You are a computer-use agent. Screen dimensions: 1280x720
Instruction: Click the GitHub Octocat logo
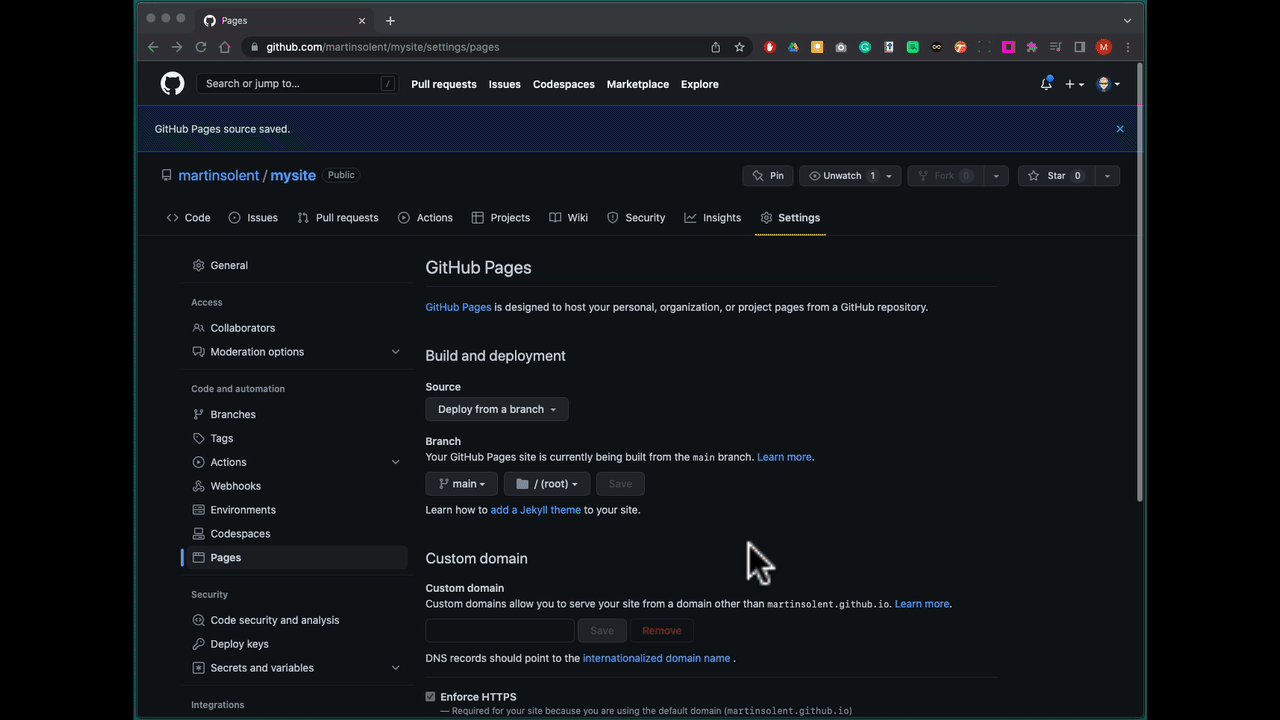pyautogui.click(x=172, y=84)
